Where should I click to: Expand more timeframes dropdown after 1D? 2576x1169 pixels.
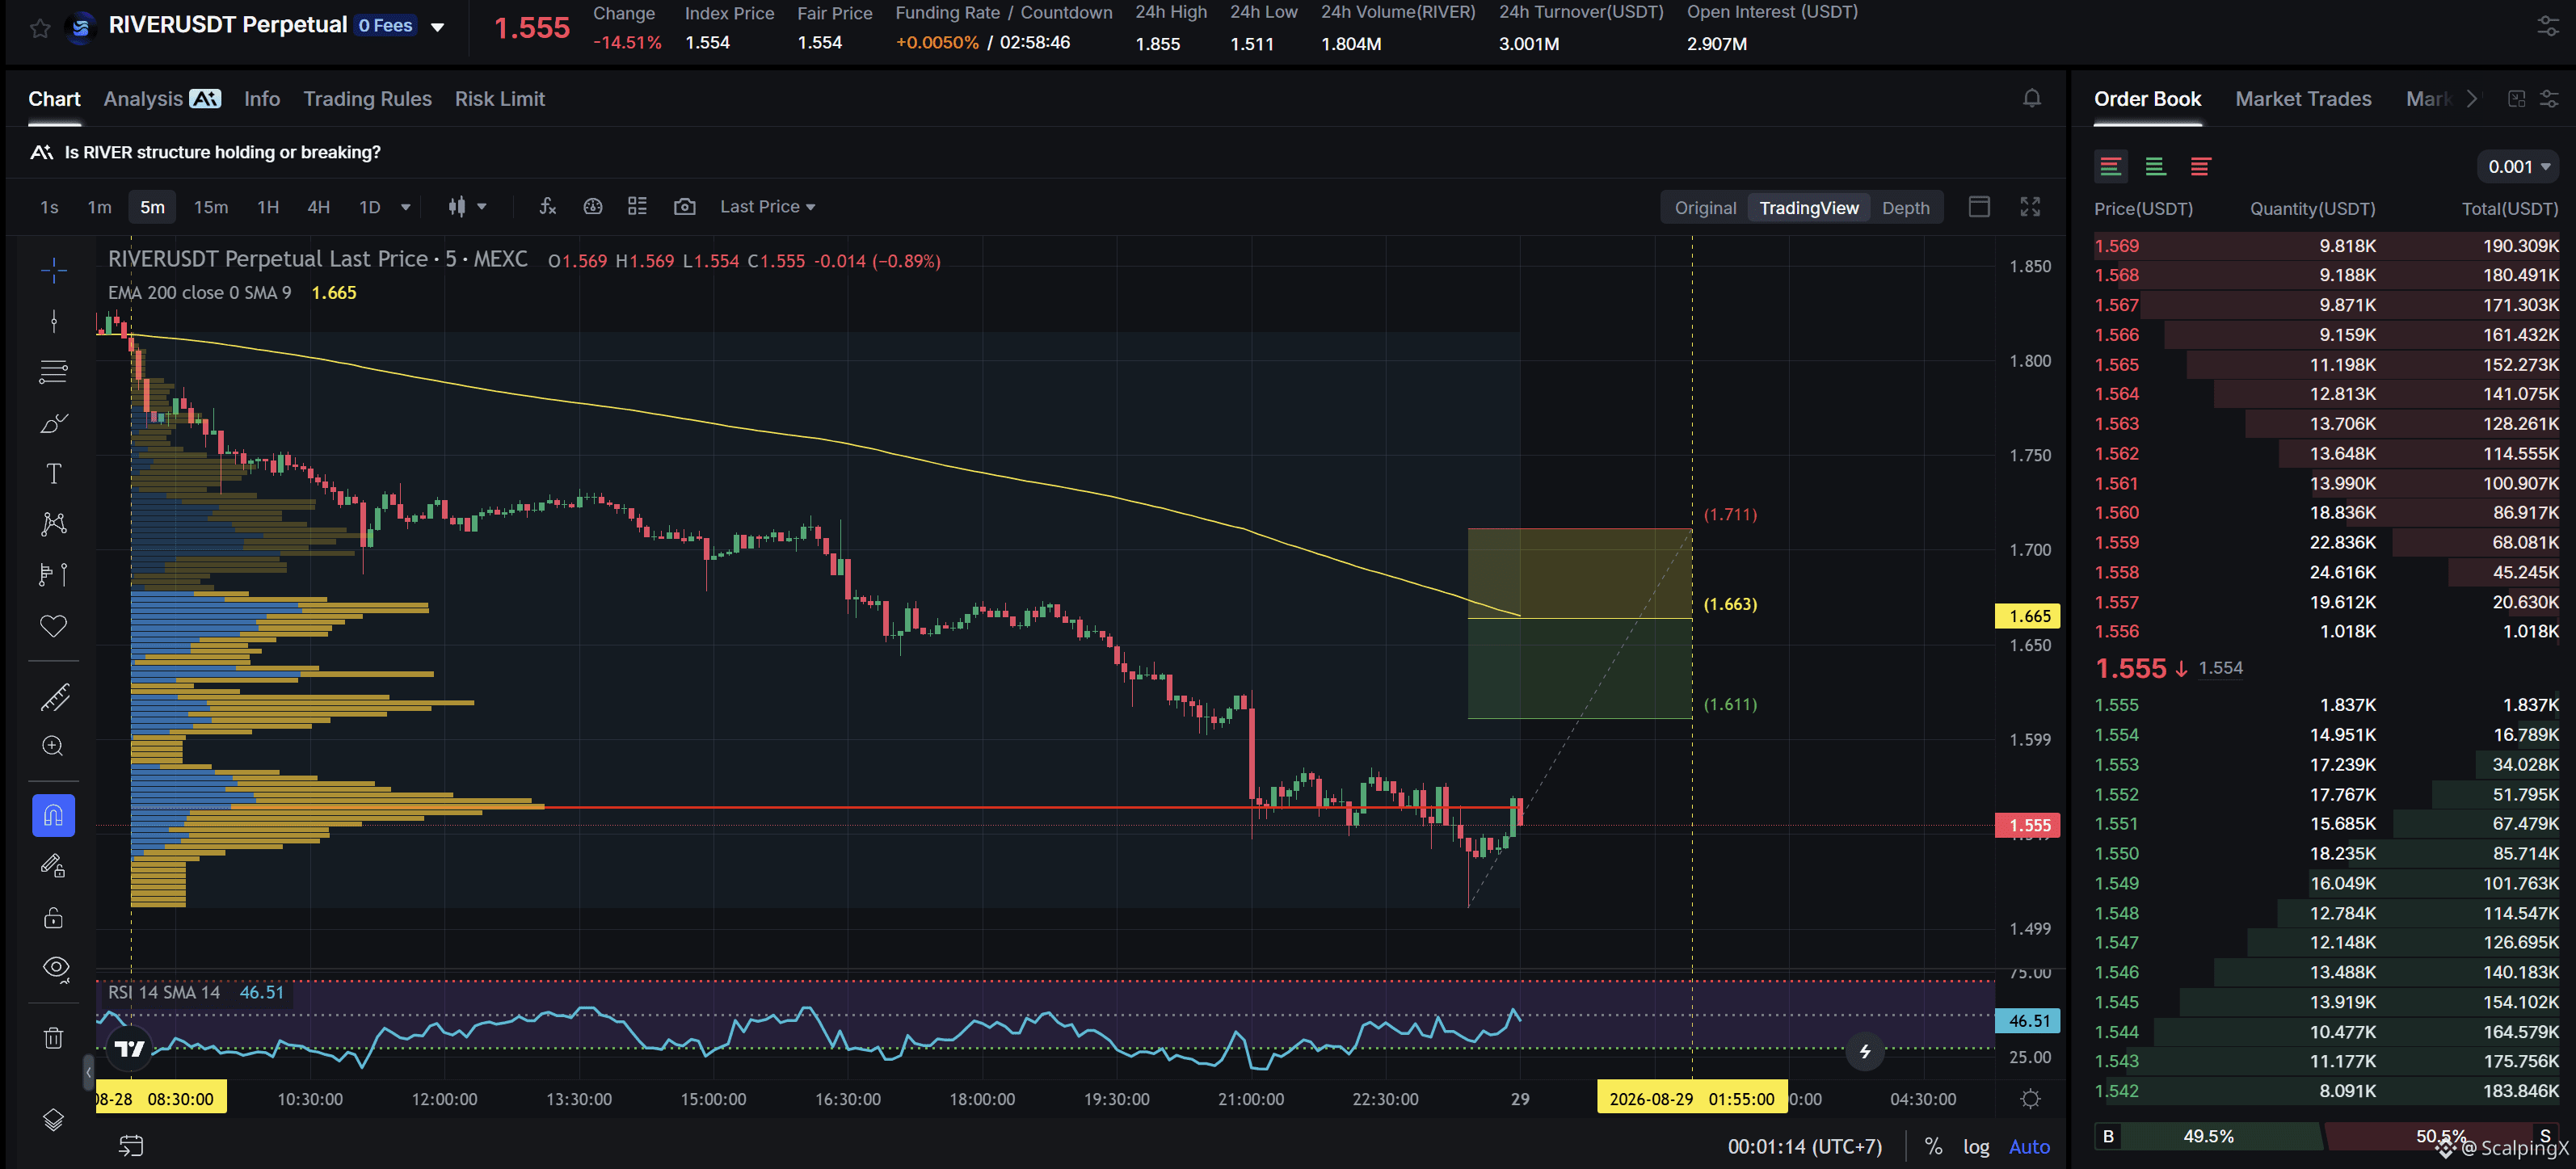405,207
